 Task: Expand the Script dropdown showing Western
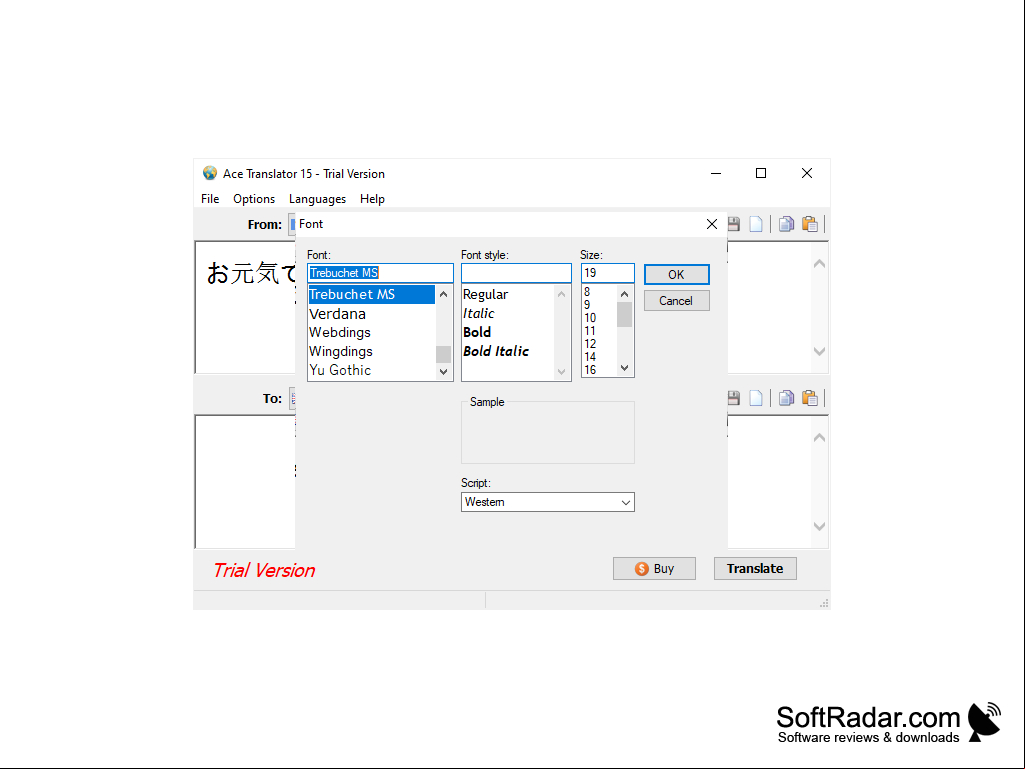pos(548,502)
